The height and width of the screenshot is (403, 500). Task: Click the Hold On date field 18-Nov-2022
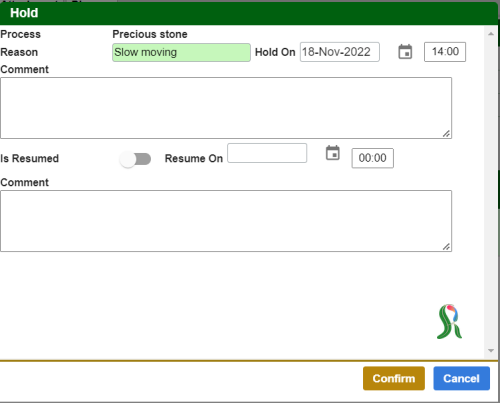(340, 52)
